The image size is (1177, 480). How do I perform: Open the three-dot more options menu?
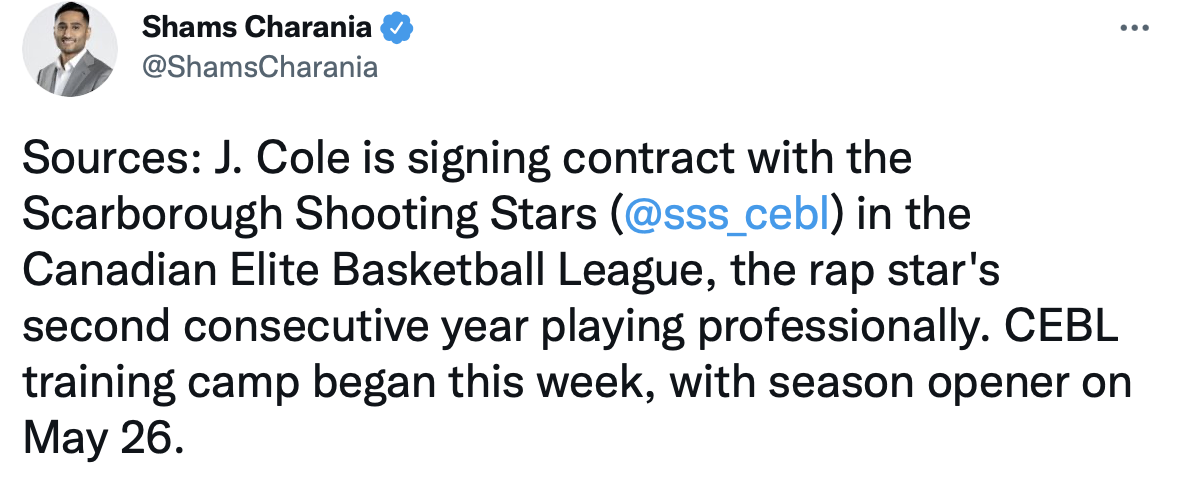[1134, 29]
